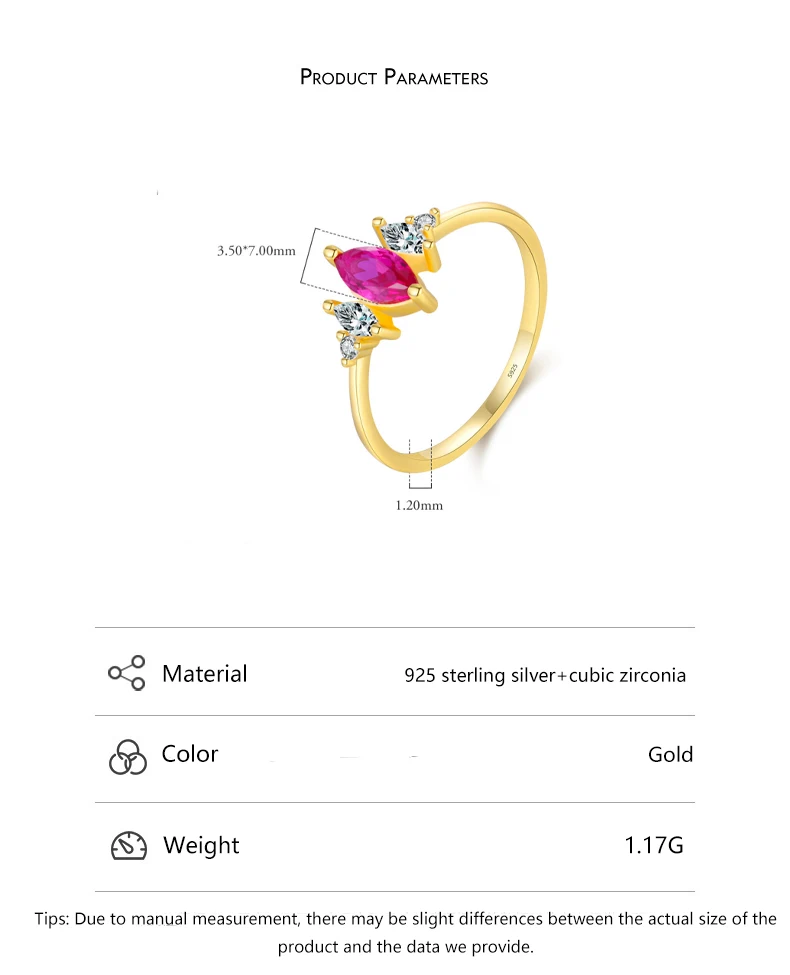The image size is (790, 975).
Task: Click the Weight row label
Action: (201, 845)
